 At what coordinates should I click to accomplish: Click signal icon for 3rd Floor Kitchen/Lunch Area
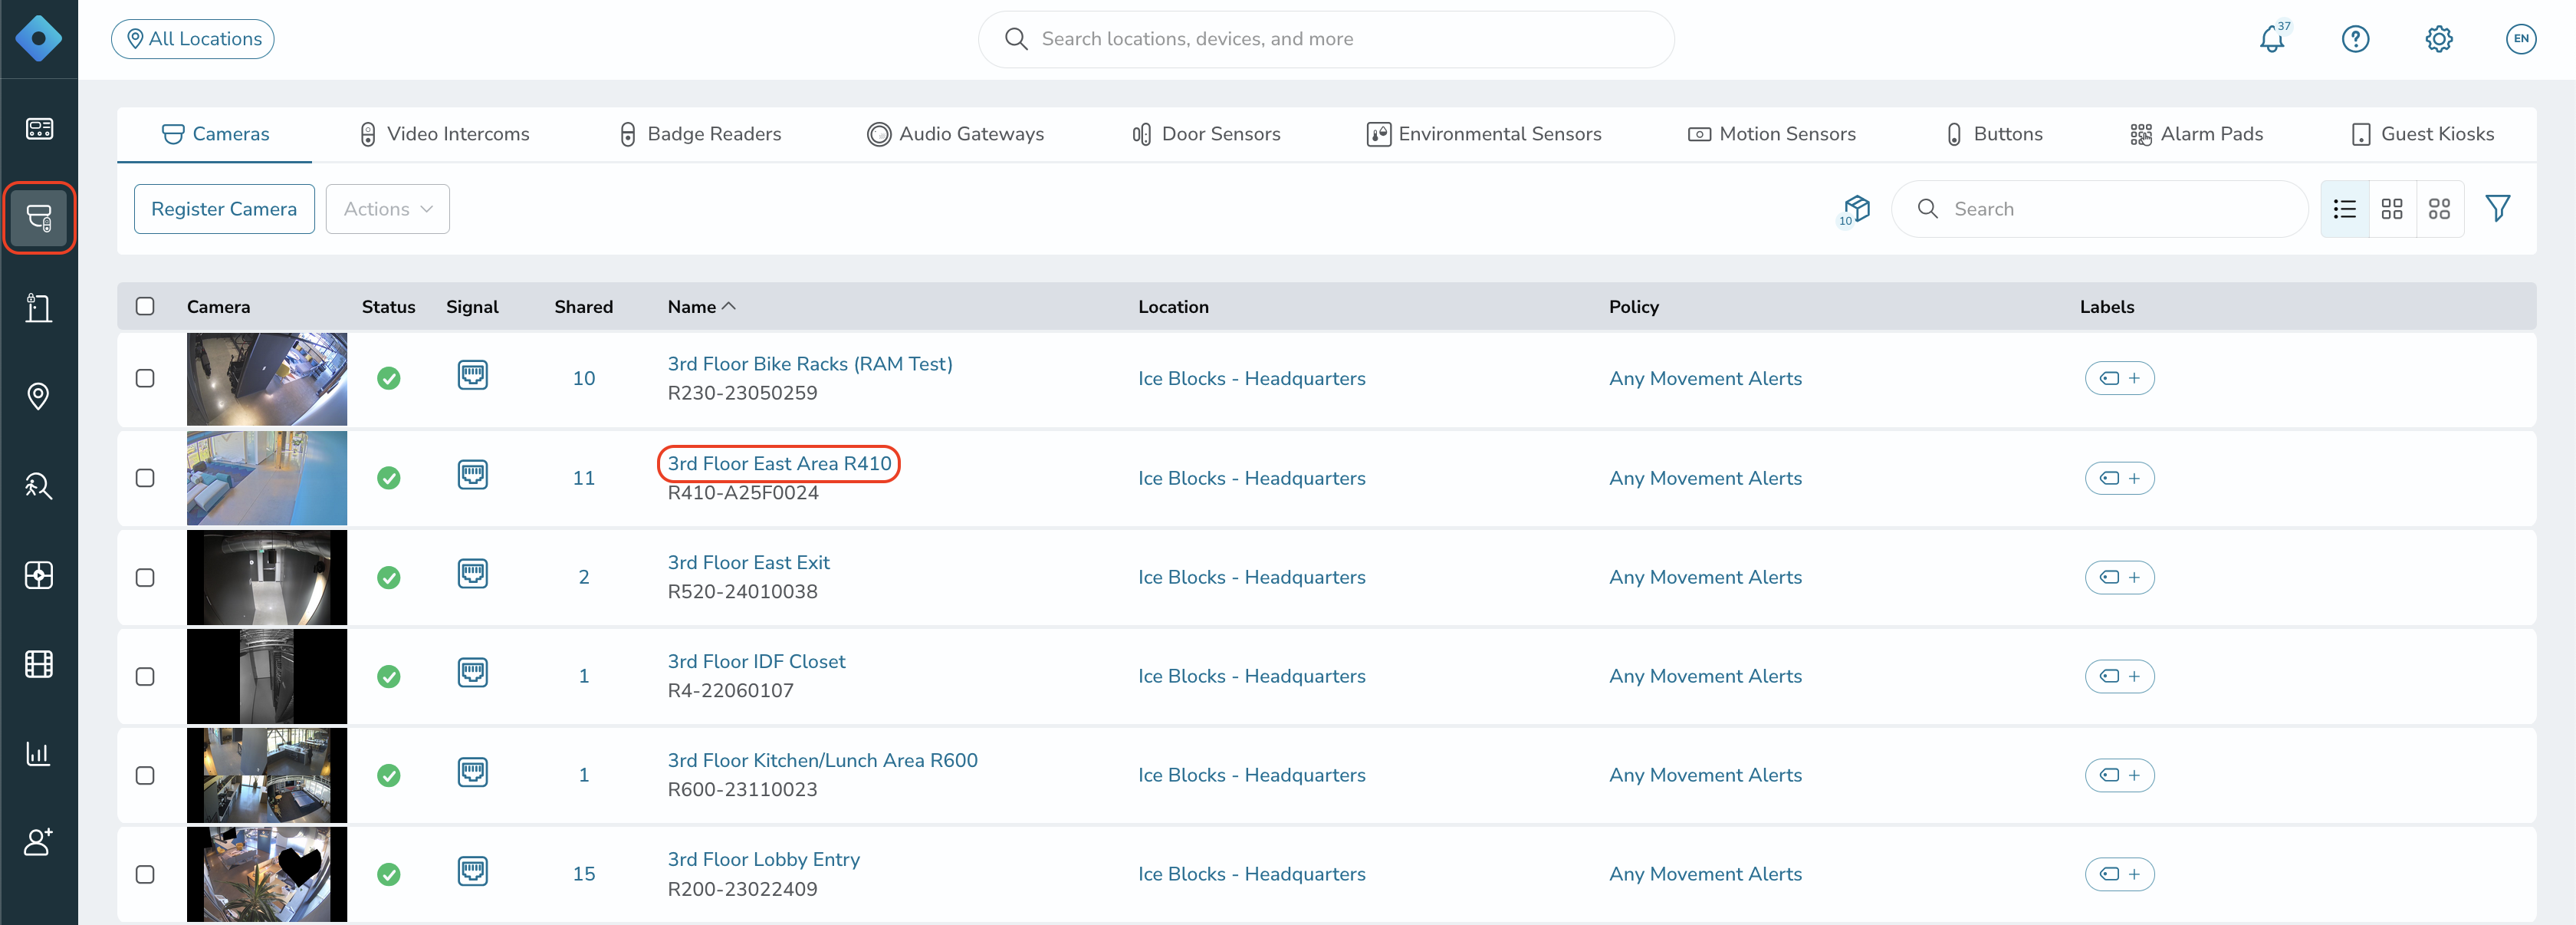click(473, 773)
